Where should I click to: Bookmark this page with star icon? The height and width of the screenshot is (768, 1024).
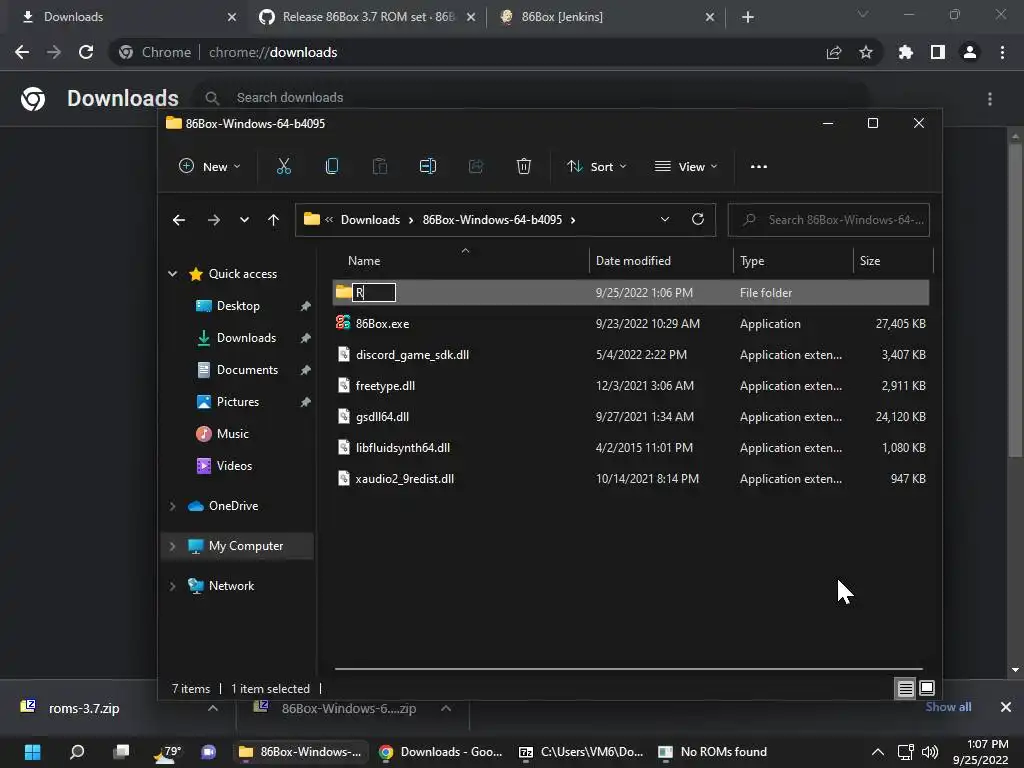pos(866,52)
